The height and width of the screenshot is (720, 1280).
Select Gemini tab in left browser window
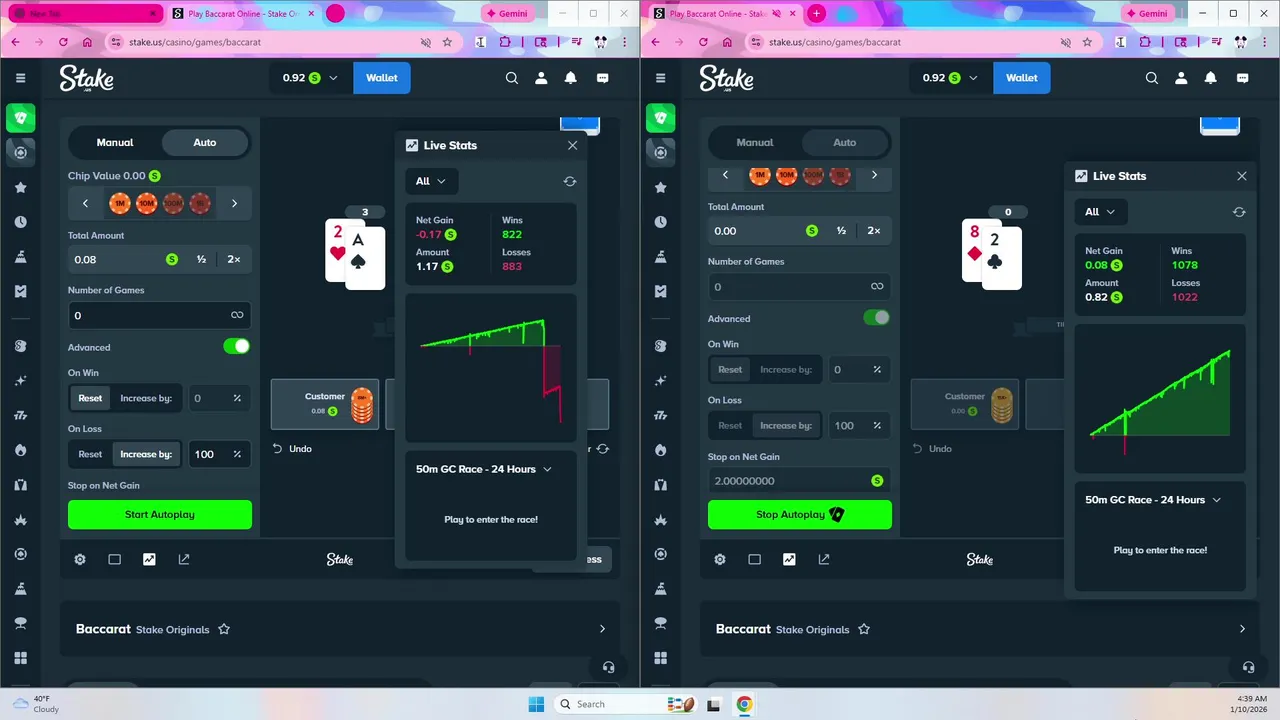click(x=506, y=14)
